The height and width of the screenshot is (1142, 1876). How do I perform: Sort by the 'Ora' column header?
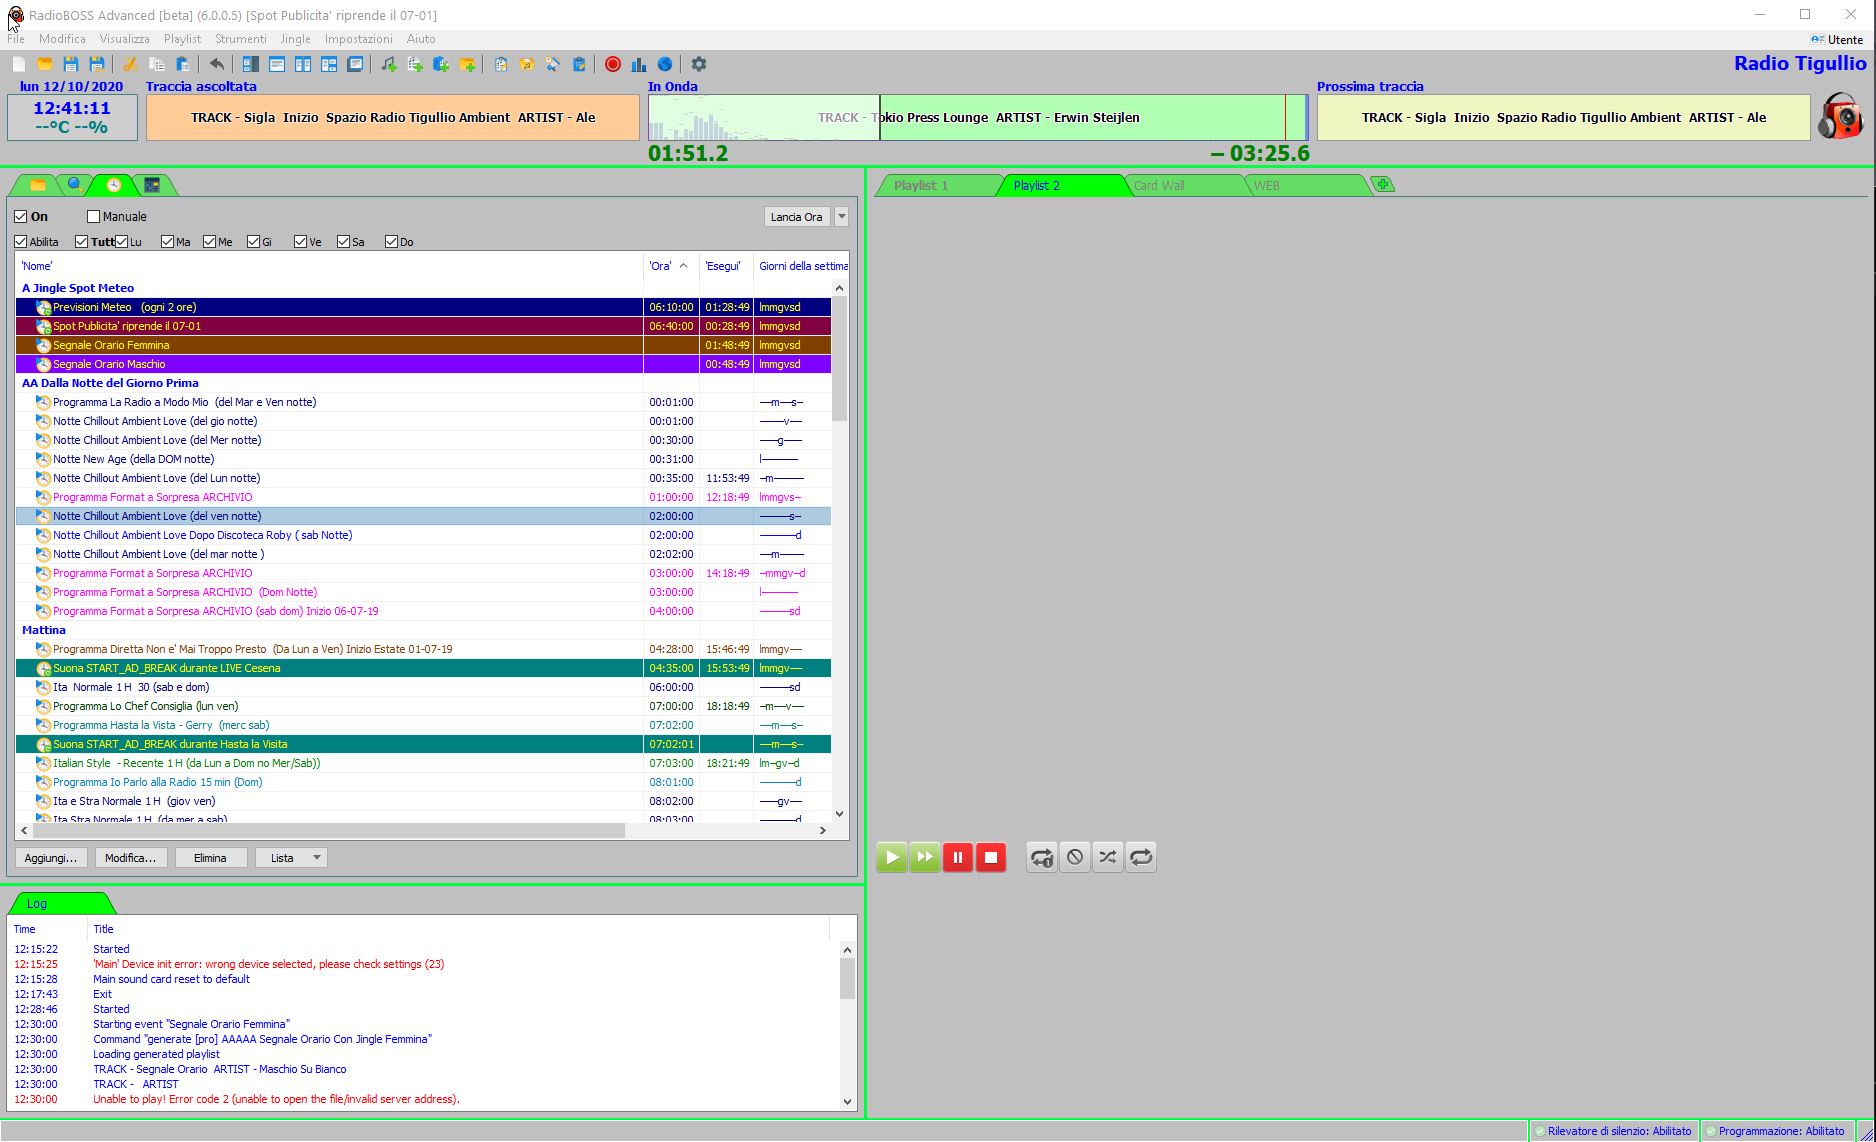(x=661, y=266)
